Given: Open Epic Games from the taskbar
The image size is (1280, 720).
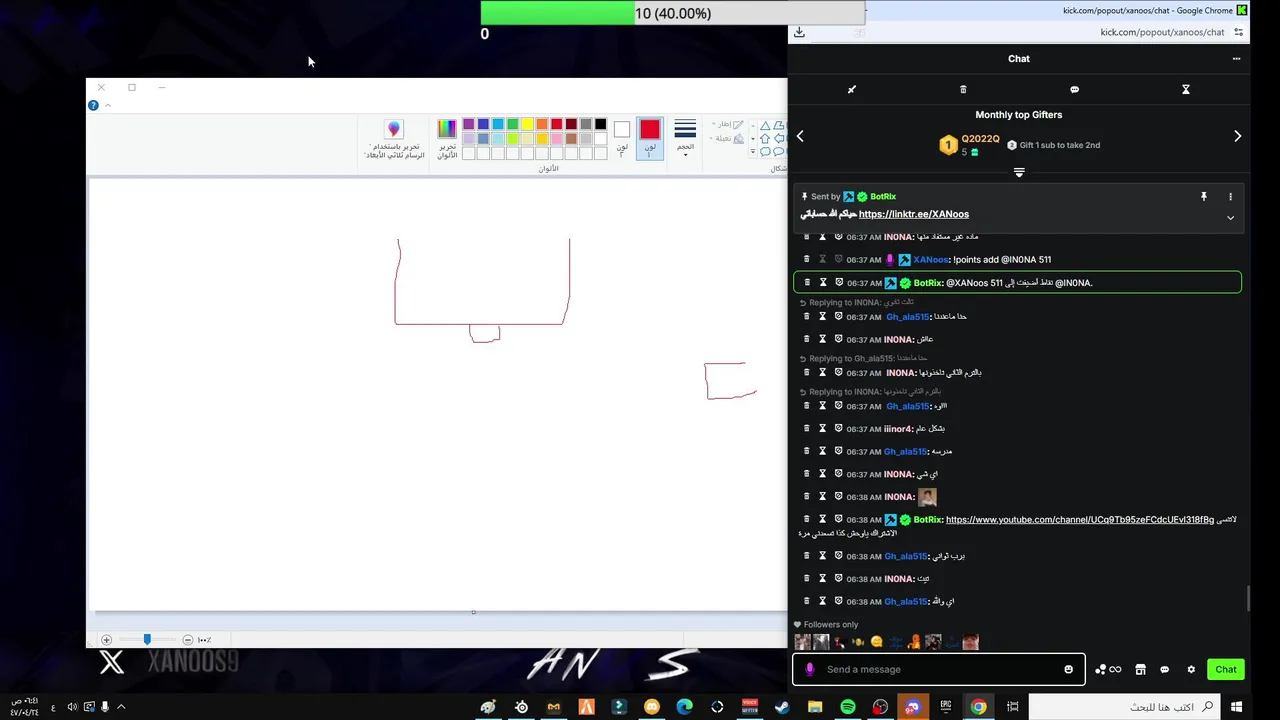Looking at the screenshot, I should point(946,707).
